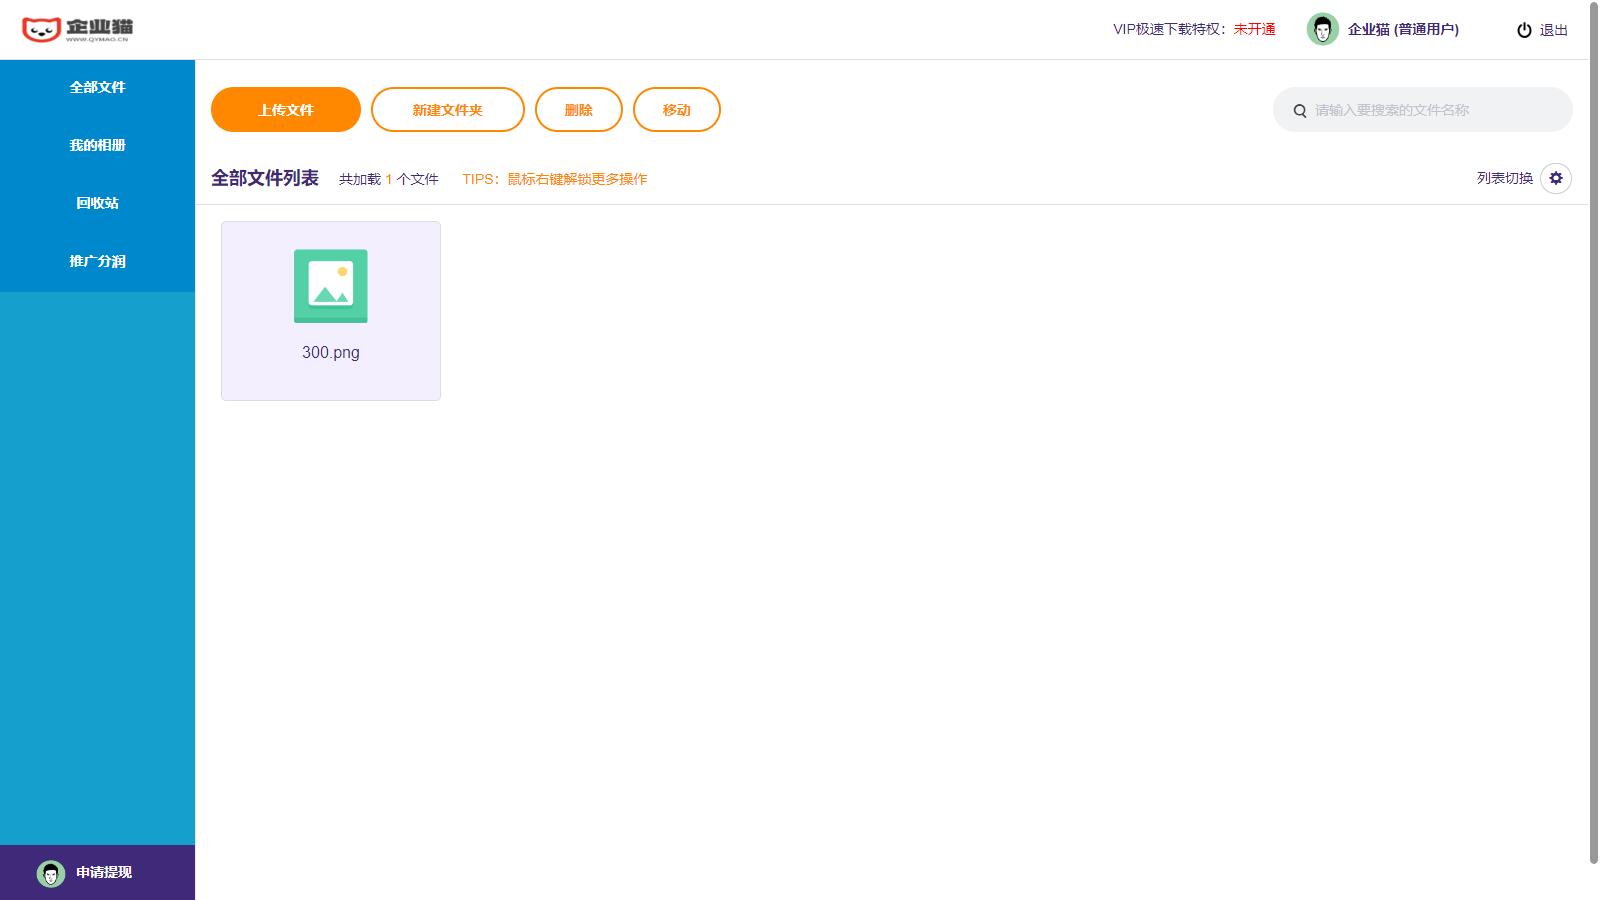The width and height of the screenshot is (1600, 900).
Task: Click the 企业猫 logo in the top left
Action: (75, 28)
